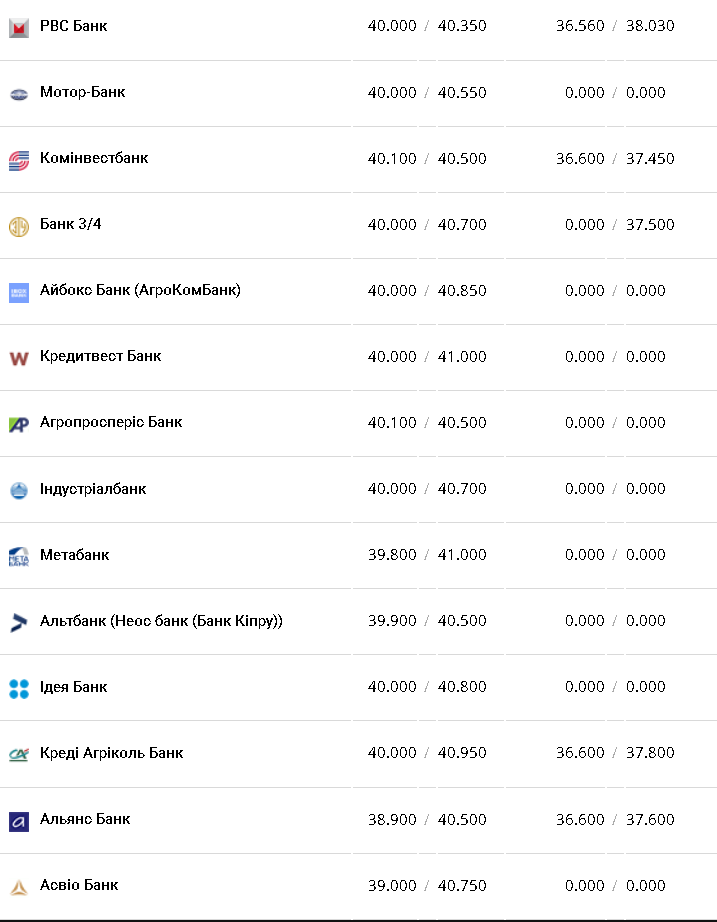Click the Альтбанк logo icon
Image resolution: width=717 pixels, height=922 pixels.
tap(18, 622)
